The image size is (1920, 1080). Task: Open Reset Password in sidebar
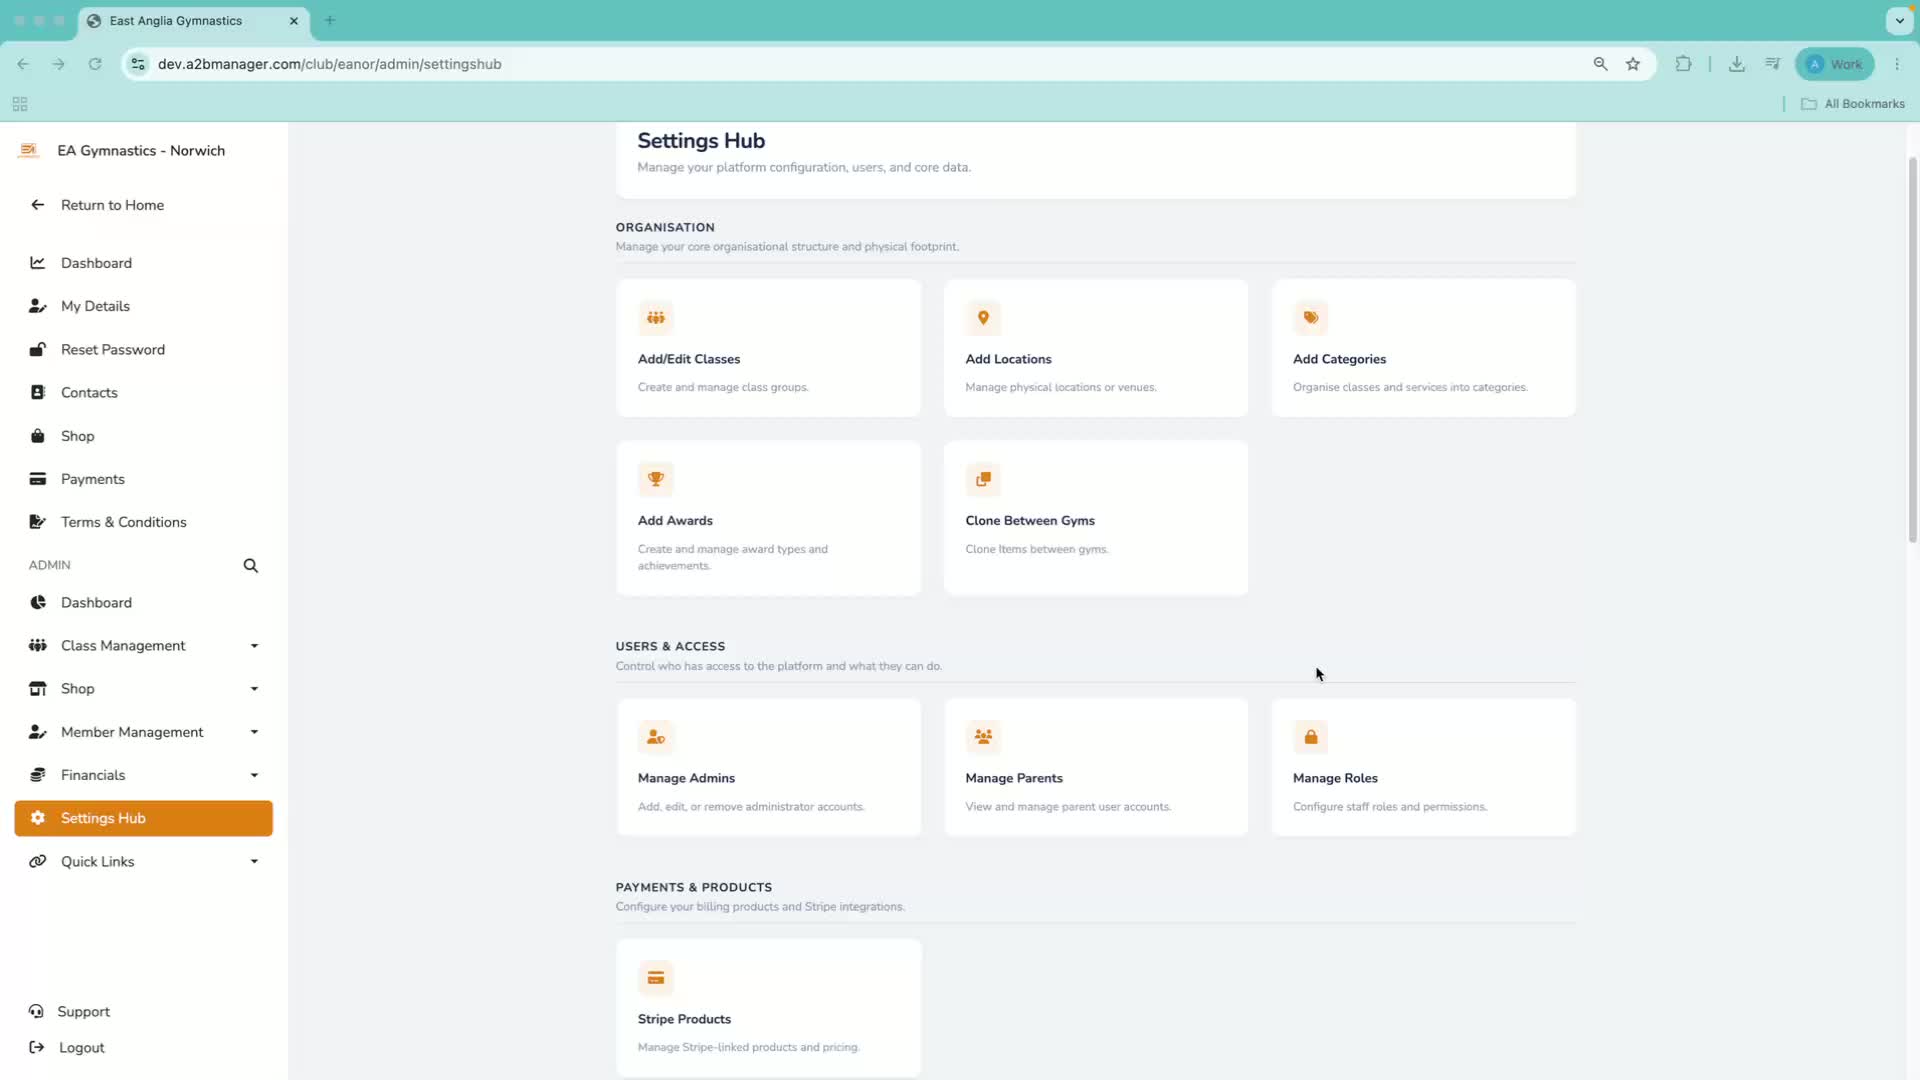143,350
